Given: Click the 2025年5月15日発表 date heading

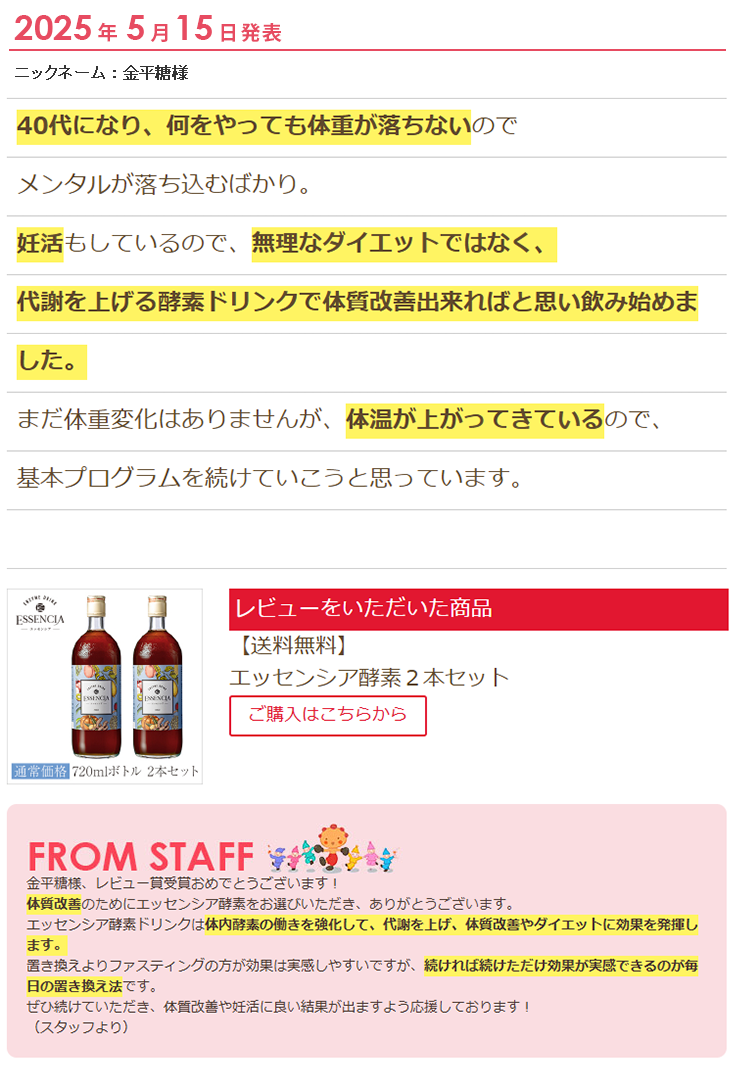Looking at the screenshot, I should [x=148, y=29].
